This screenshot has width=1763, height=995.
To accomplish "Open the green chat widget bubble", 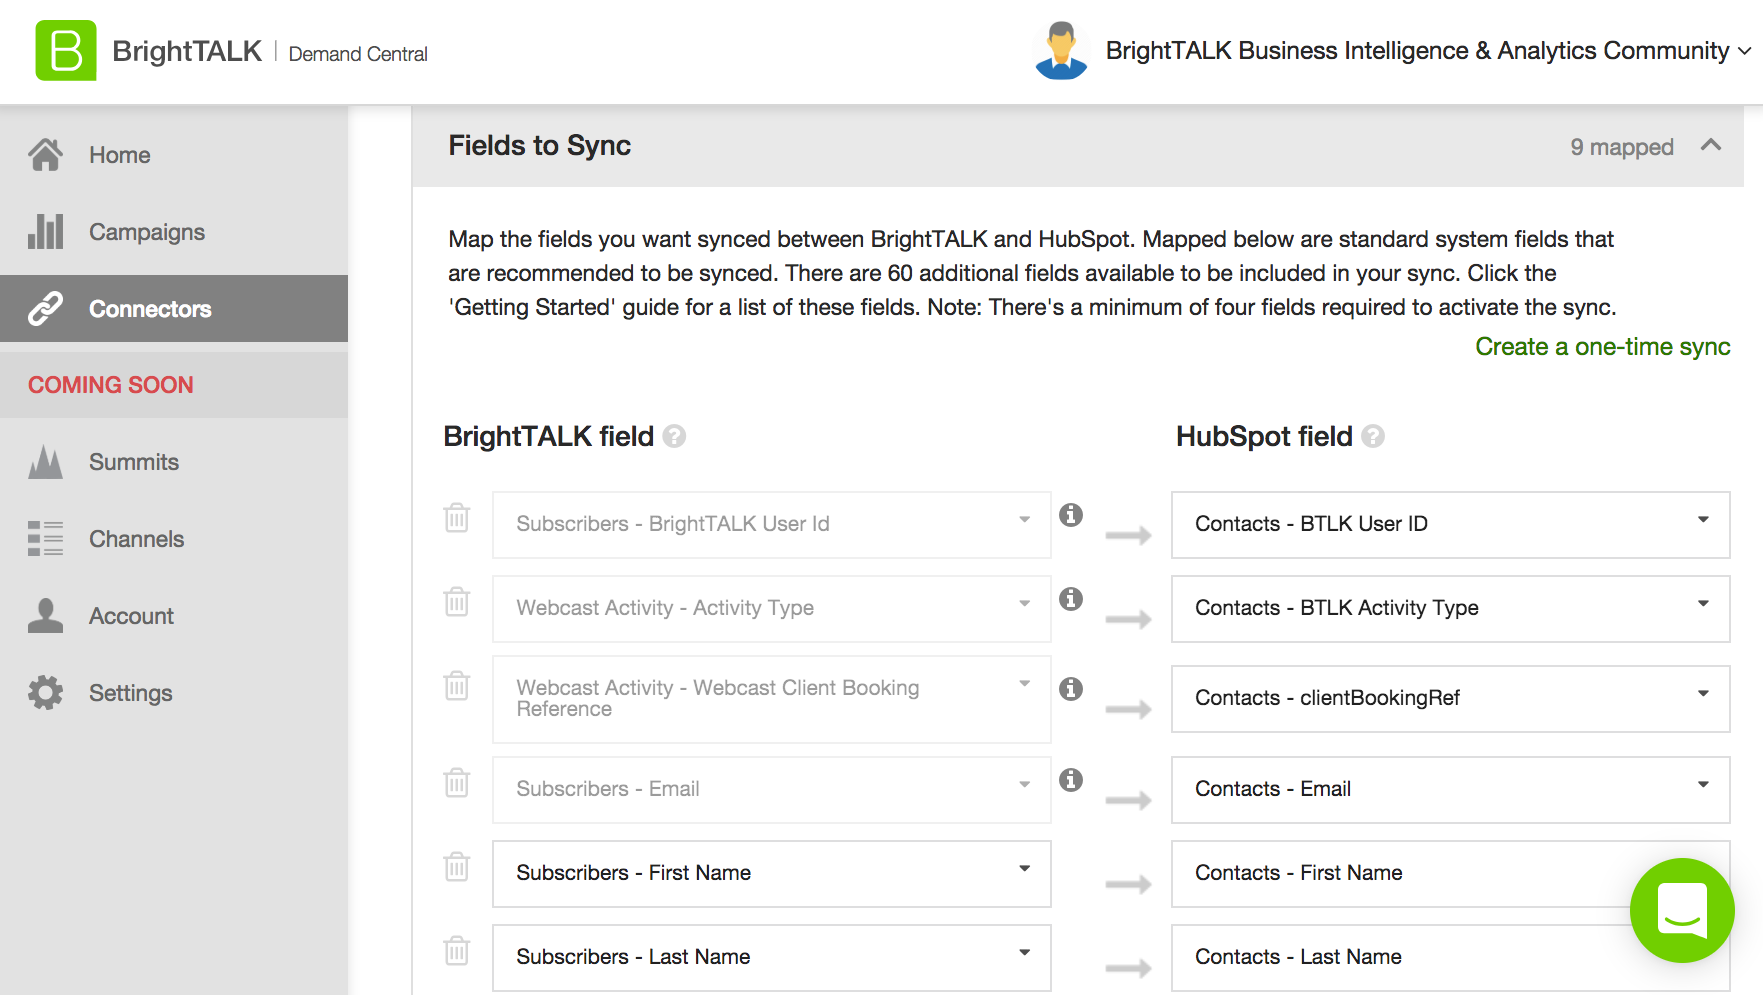I will click(x=1682, y=910).
